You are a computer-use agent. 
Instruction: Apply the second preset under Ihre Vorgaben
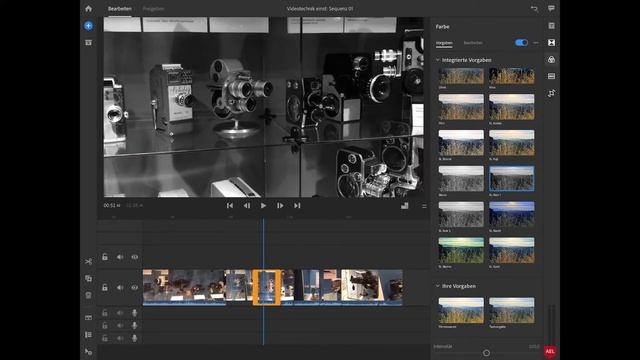(511, 310)
